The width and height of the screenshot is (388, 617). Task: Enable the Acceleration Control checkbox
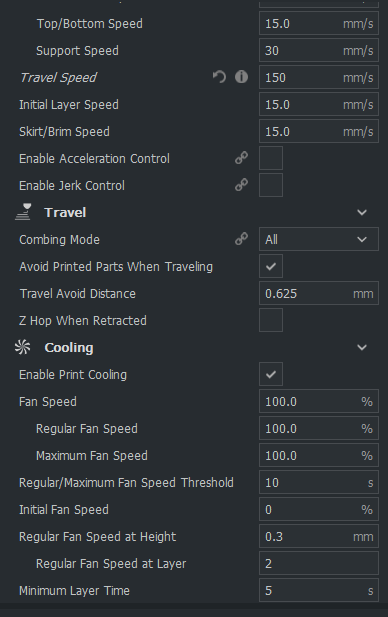(271, 158)
